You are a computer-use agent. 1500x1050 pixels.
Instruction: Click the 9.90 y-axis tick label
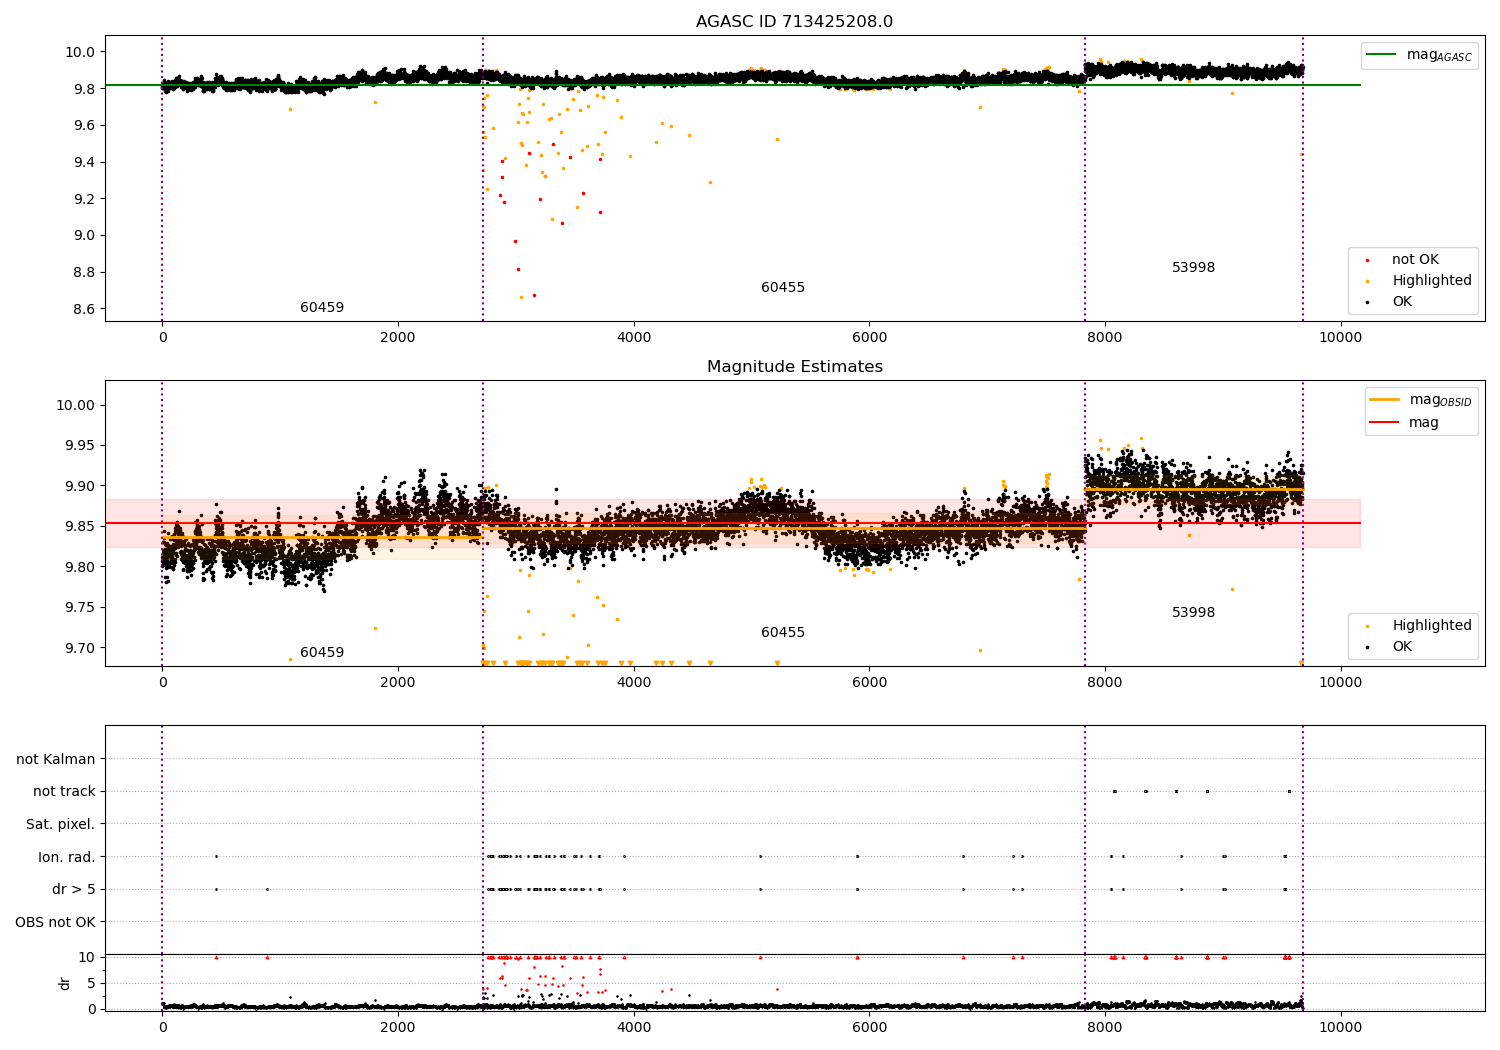point(79,486)
